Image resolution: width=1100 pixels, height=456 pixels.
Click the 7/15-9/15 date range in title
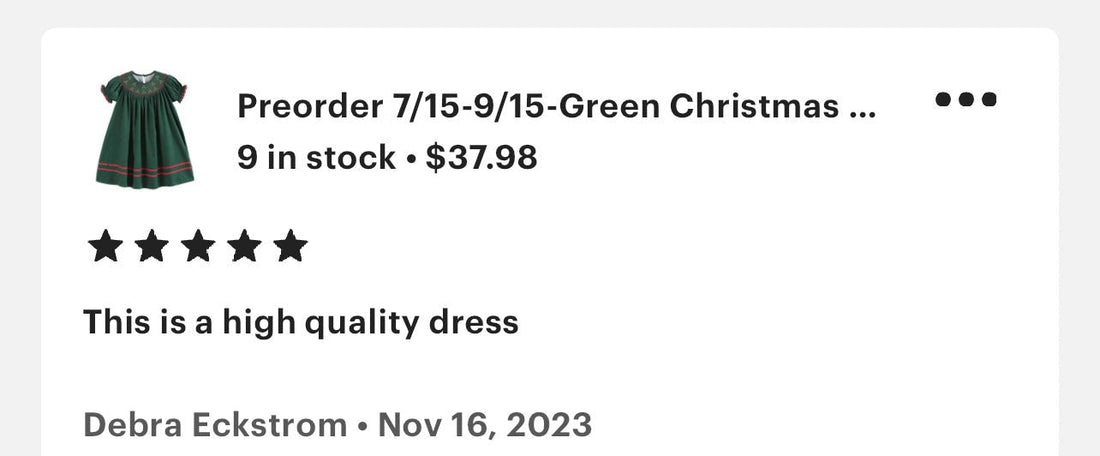pyautogui.click(x=467, y=106)
